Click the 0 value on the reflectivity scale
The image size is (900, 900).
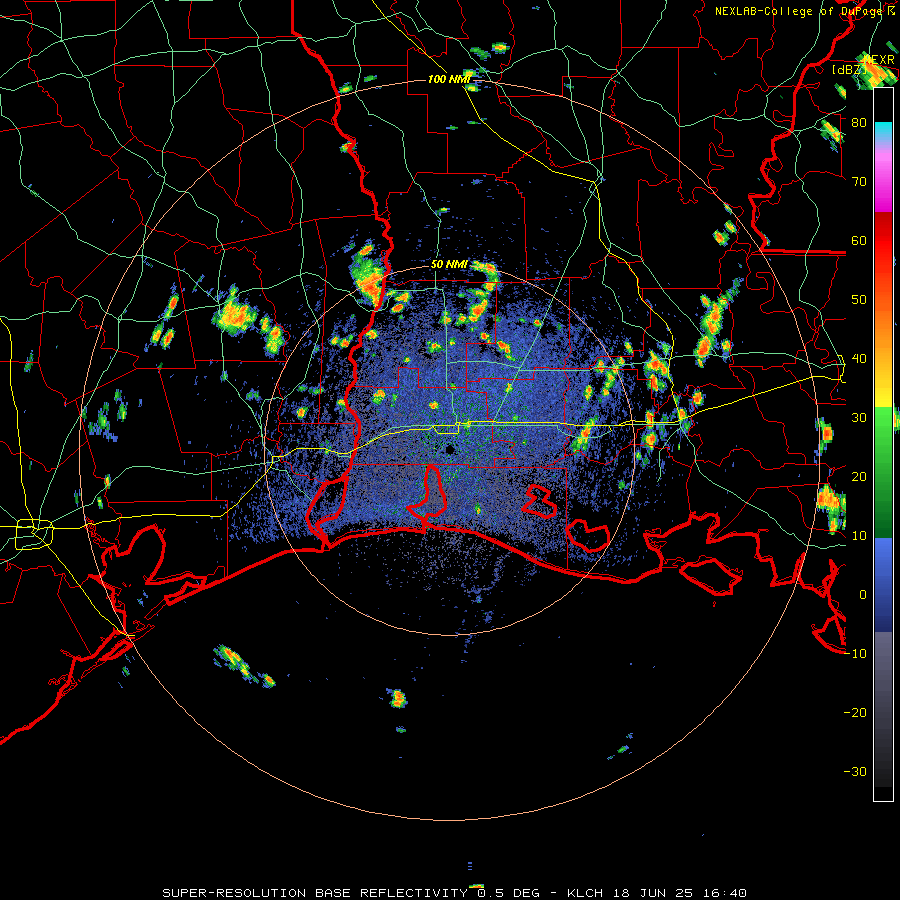coord(863,595)
